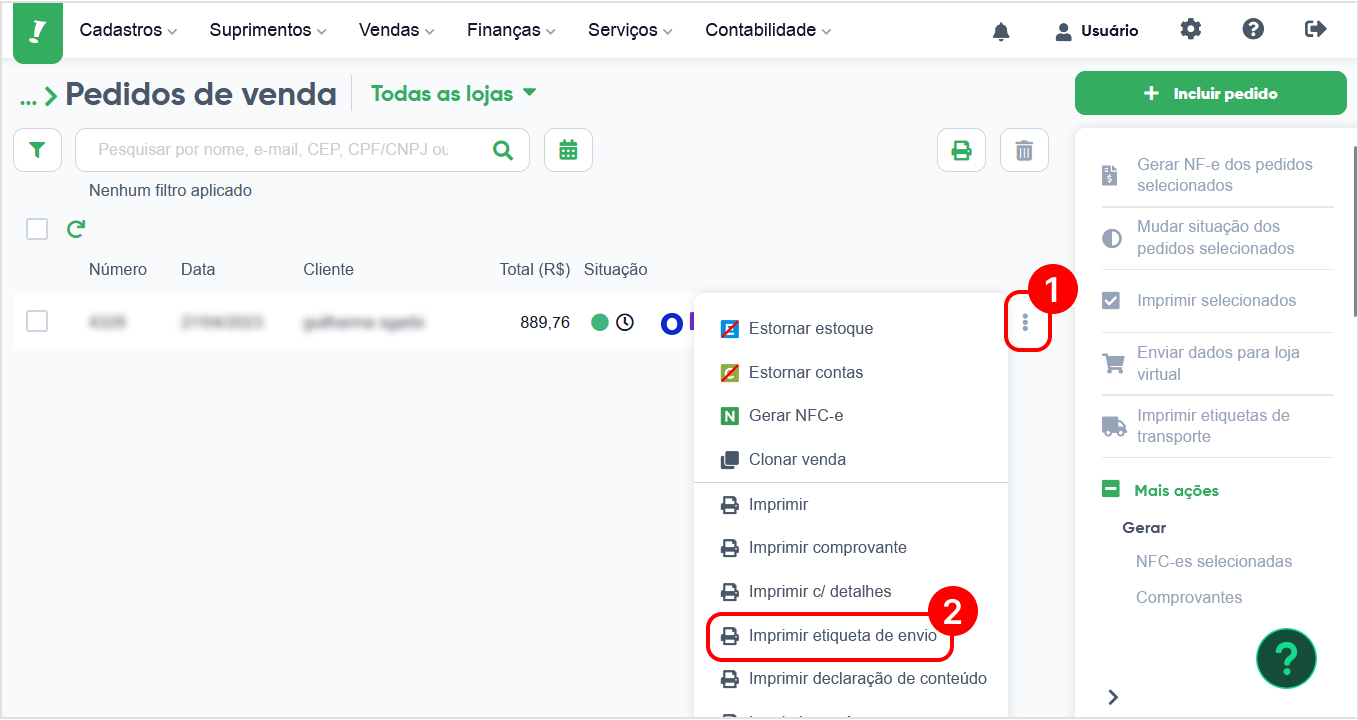Click the blue circle store icon in row

pyautogui.click(x=672, y=323)
